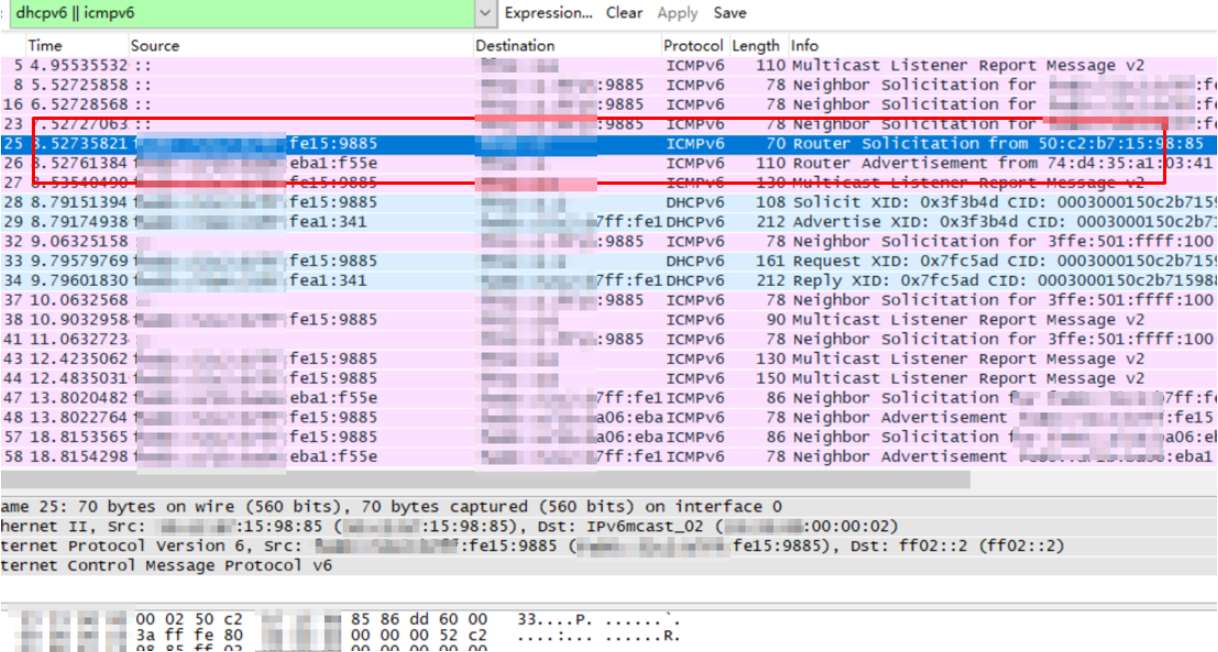Select packet 8 at time 5.52725858
The height and width of the screenshot is (652, 1218).
point(609,85)
